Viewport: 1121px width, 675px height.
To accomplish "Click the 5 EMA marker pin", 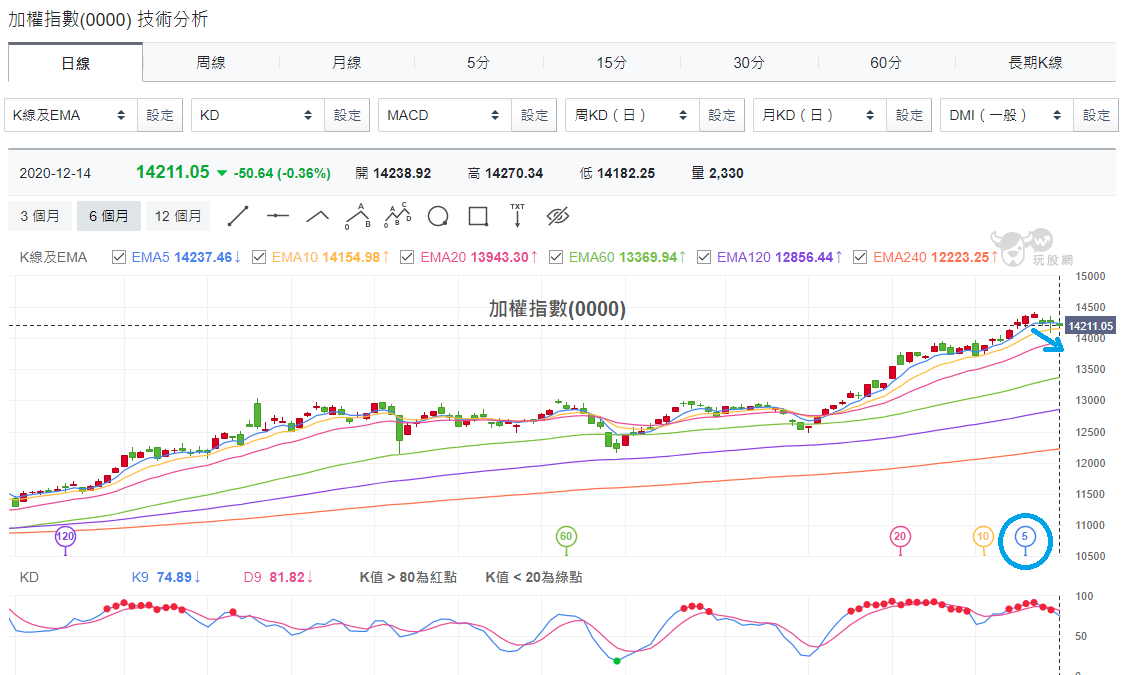I will pos(1024,537).
